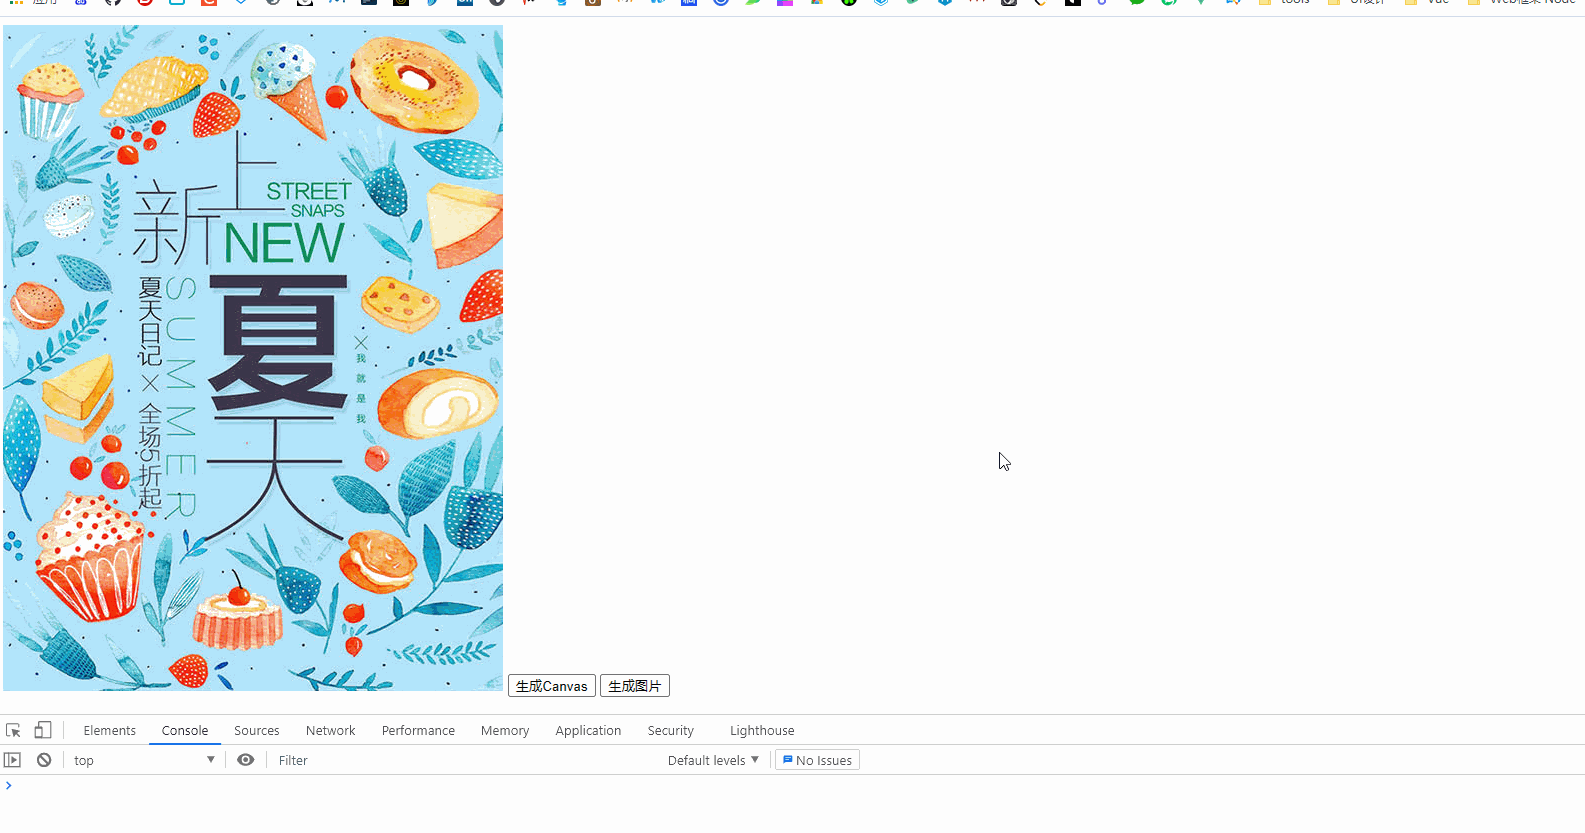The image size is (1585, 833).
Task: Click the No Issues button
Action: pyautogui.click(x=817, y=760)
